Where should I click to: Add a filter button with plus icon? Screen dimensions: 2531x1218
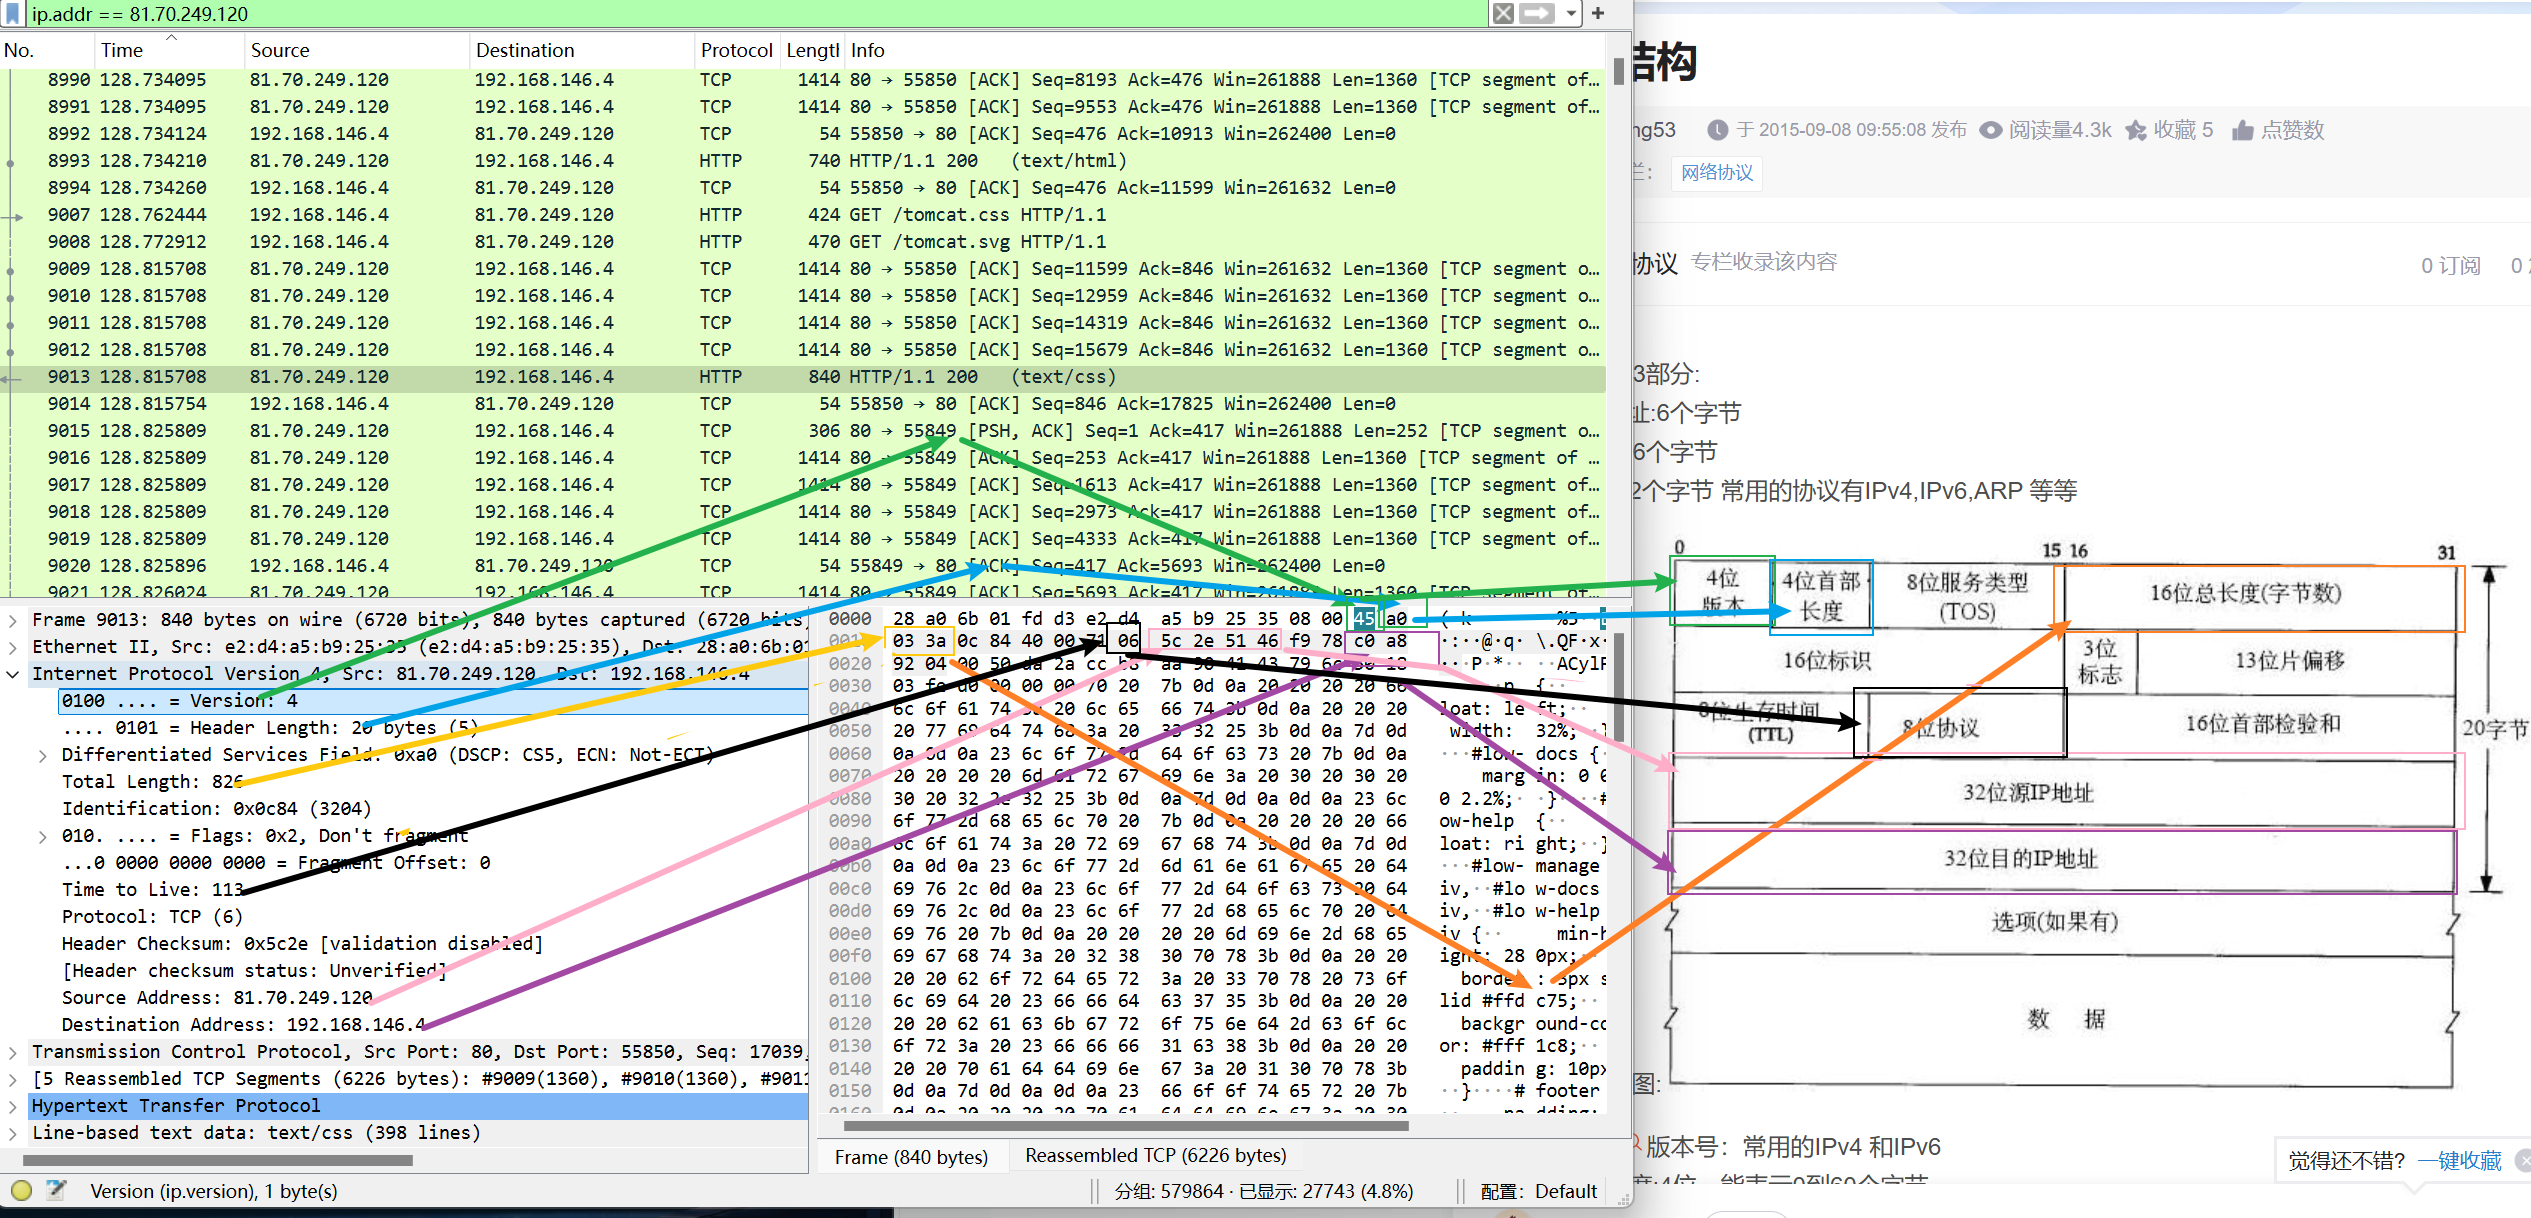point(1598,13)
